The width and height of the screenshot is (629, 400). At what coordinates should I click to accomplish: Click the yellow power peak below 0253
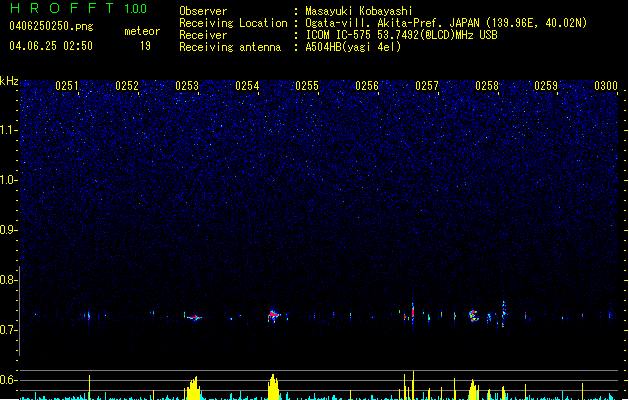[x=194, y=388]
